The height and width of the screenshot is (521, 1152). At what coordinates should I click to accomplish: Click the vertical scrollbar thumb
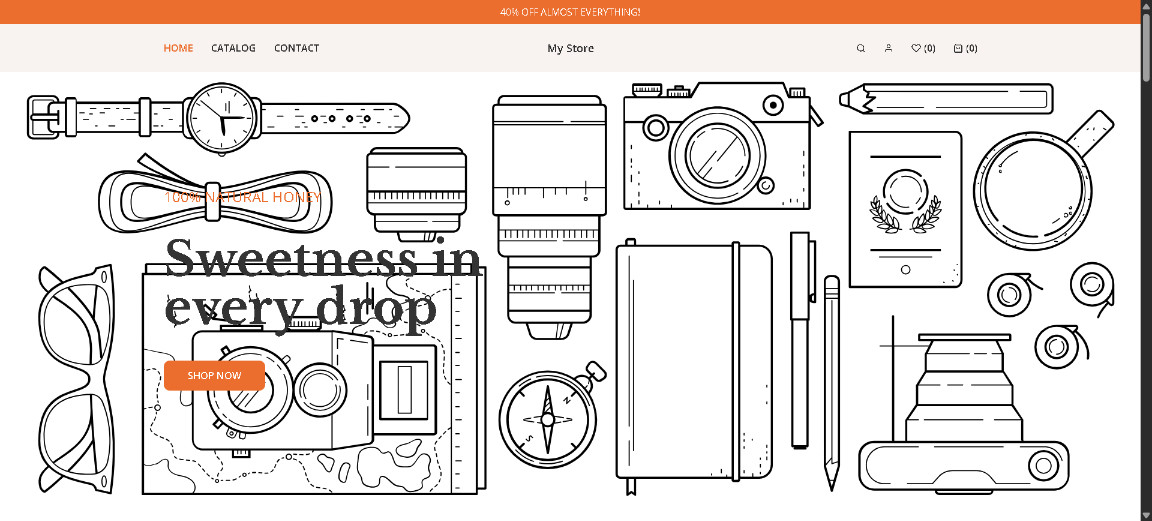tap(1145, 40)
